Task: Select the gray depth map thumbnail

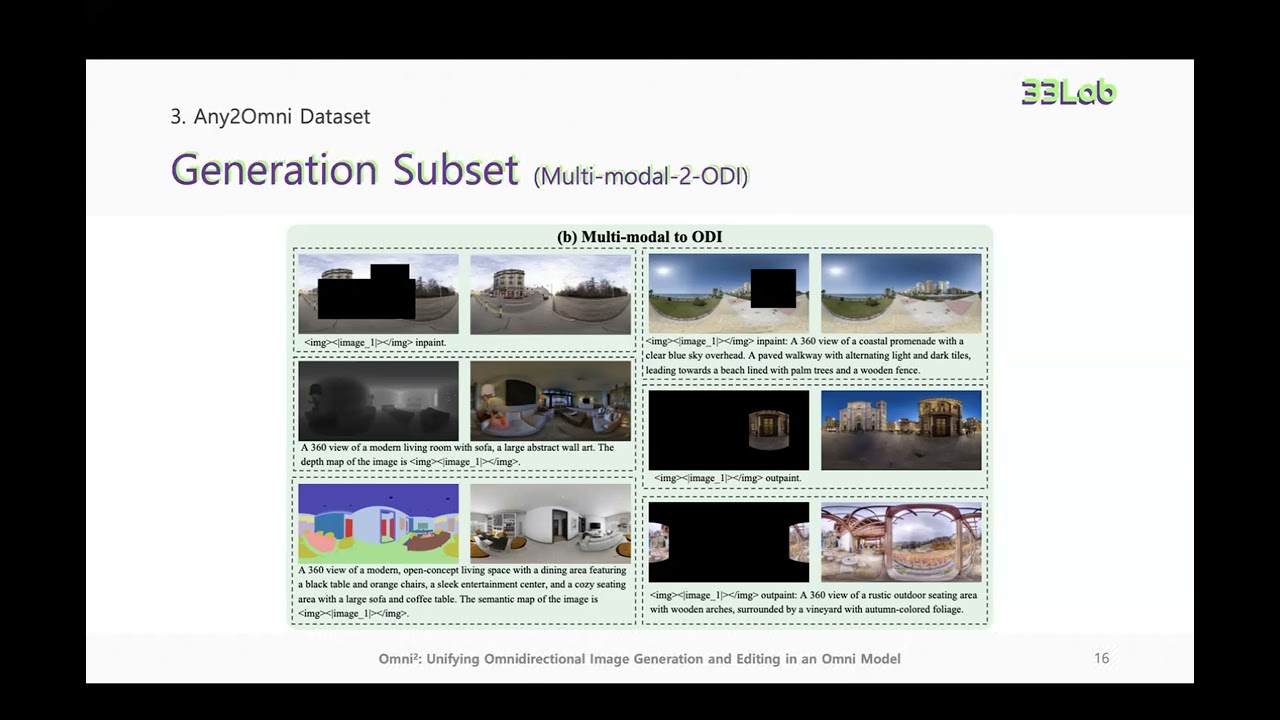Action: (x=378, y=400)
